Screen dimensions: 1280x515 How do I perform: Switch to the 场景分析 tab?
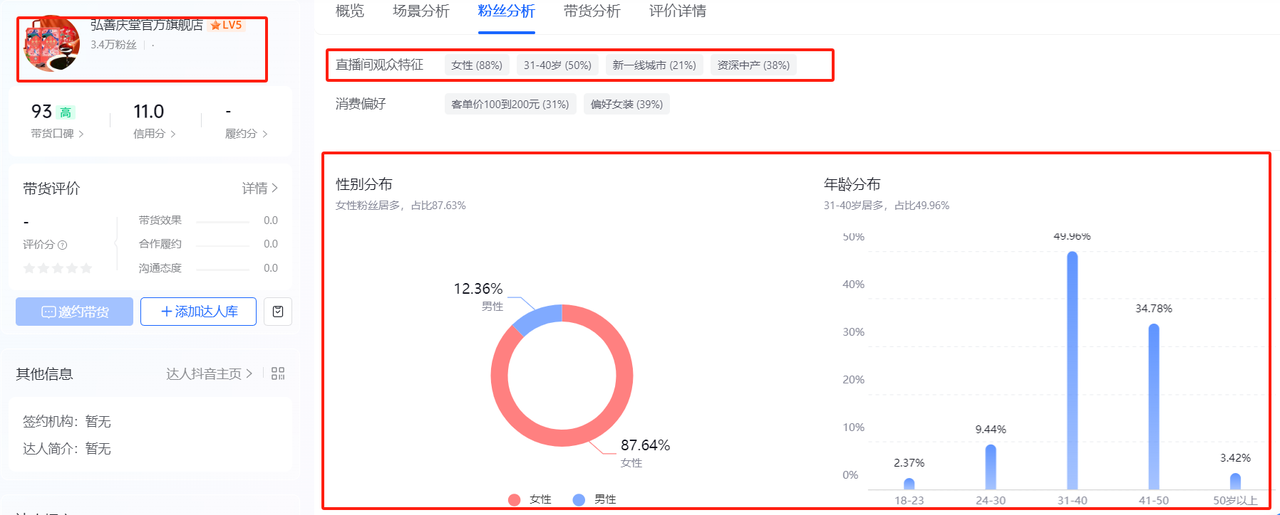coord(421,12)
